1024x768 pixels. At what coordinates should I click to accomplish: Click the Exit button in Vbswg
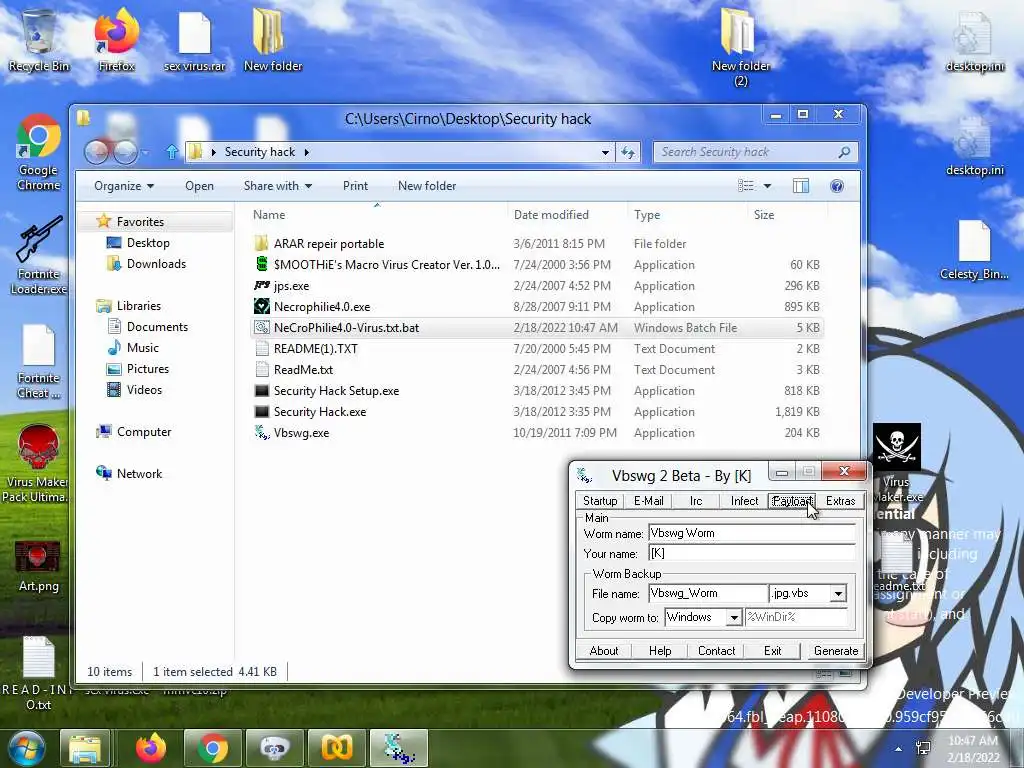(x=773, y=651)
